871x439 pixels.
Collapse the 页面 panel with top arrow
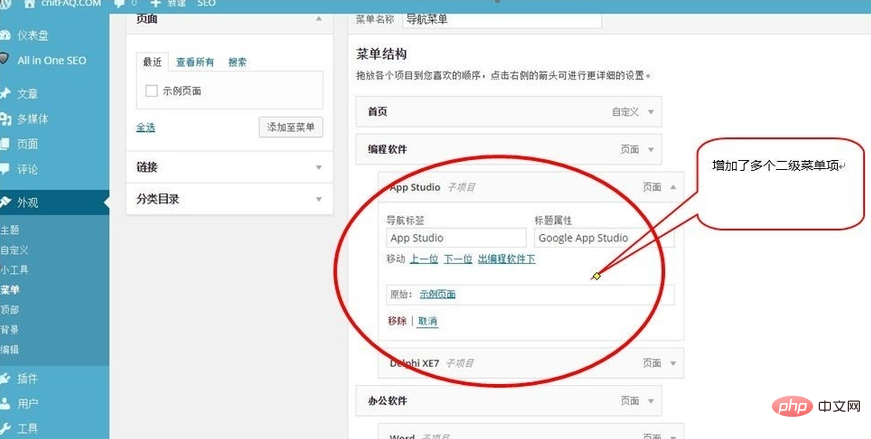[318, 18]
